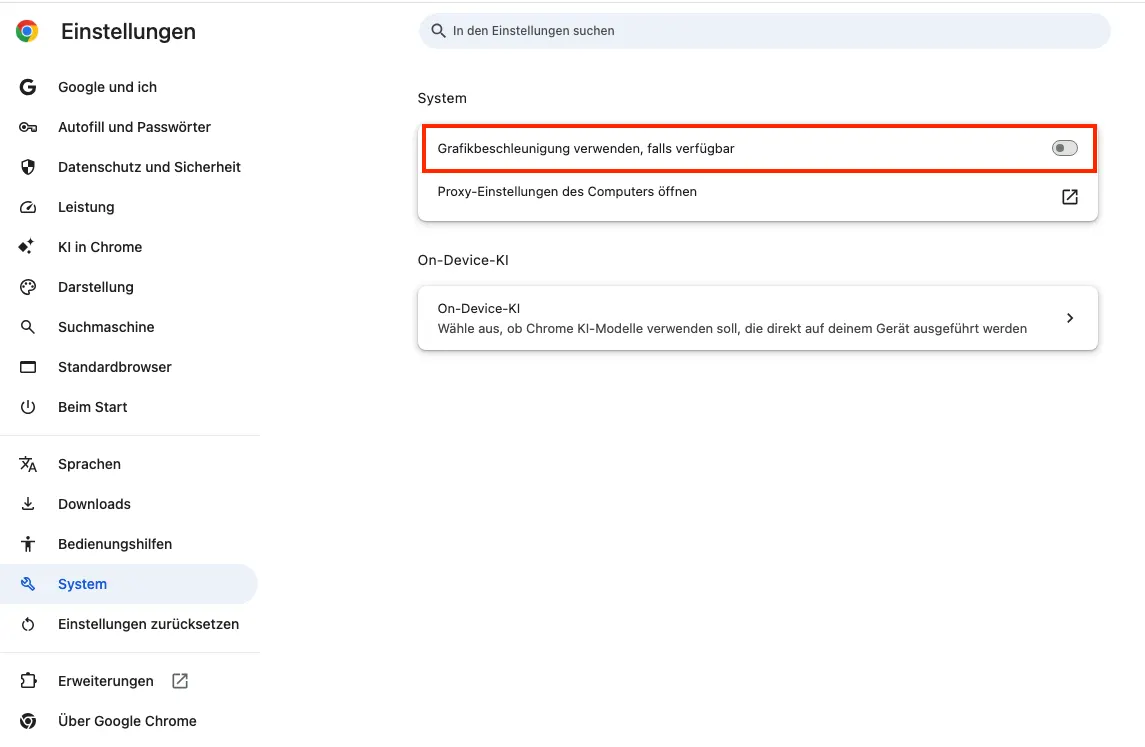1145x747 pixels.
Task: Focus the In den Einstellungen suchen field
Action: point(765,31)
